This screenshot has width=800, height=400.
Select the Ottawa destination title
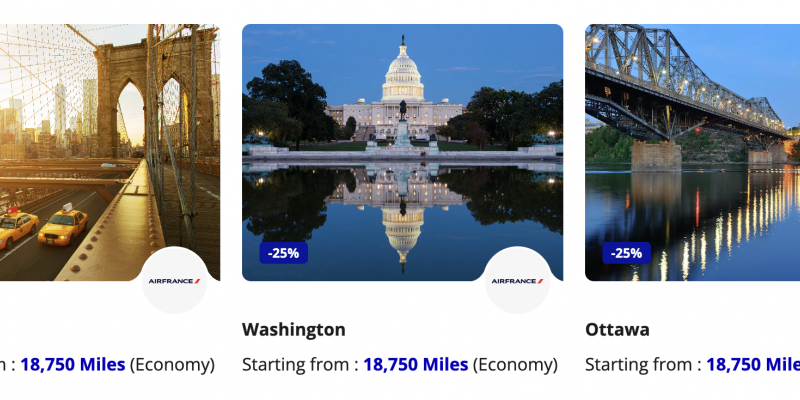click(x=617, y=329)
